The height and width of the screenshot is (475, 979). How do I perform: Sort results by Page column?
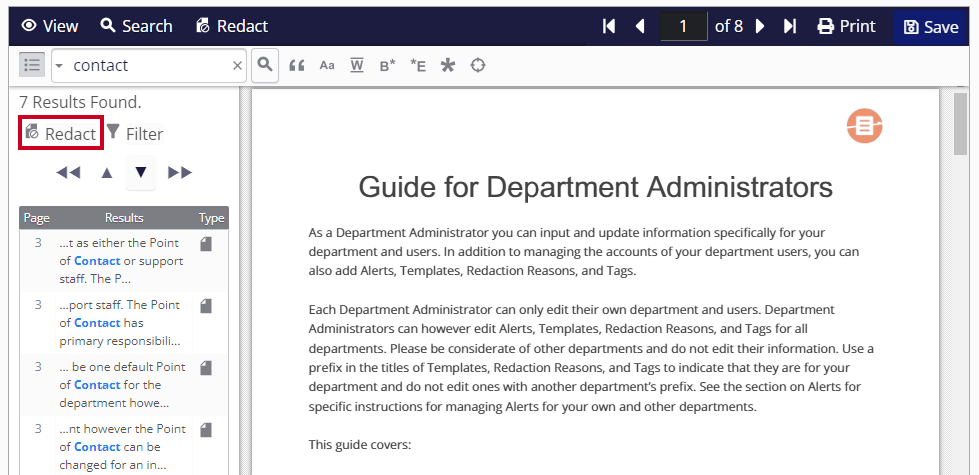(x=36, y=218)
